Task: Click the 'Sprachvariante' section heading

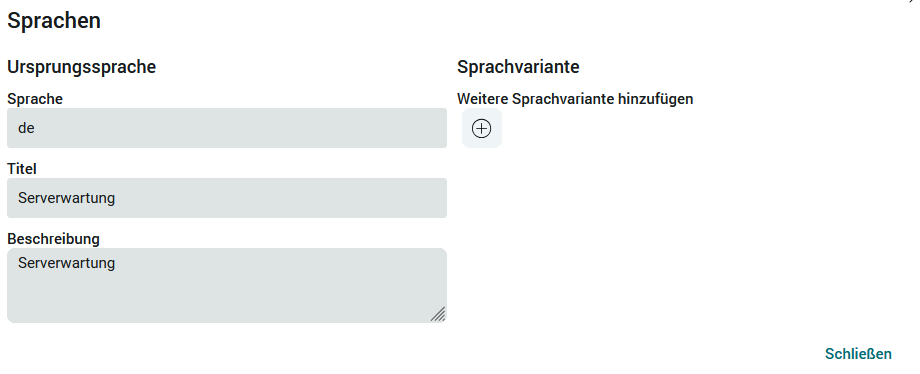Action: click(518, 67)
